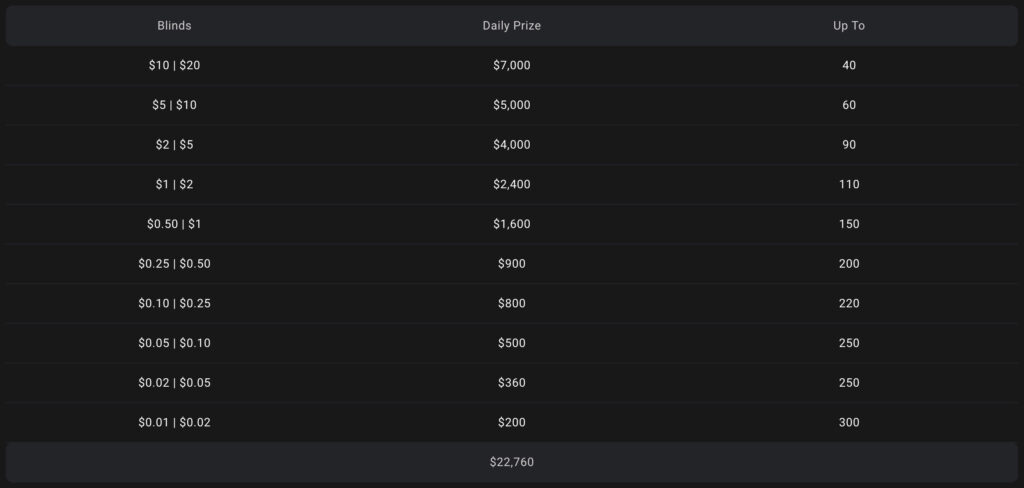1024x488 pixels.
Task: Click the $2,400 daily prize cell
Action: point(511,184)
